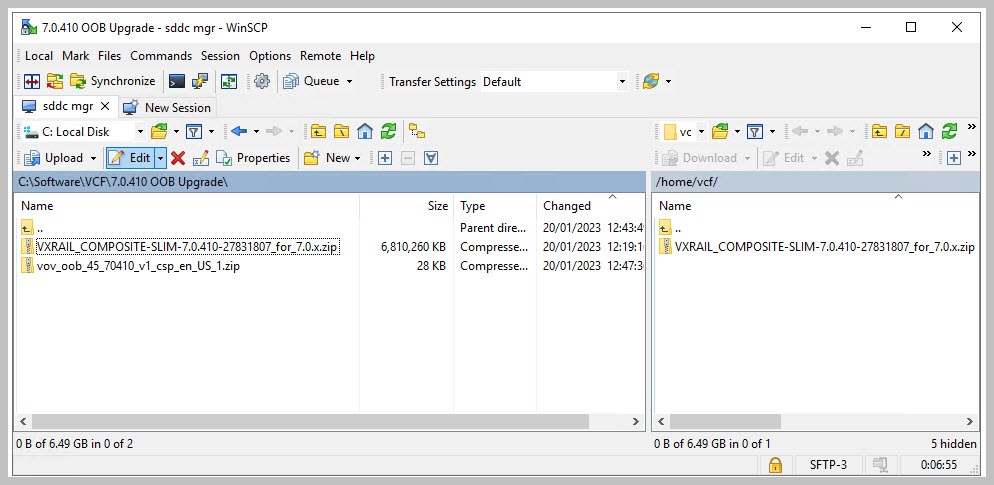Click remote panel Open Directory folder icon
Image resolution: width=994 pixels, height=485 pixels.
[x=720, y=132]
